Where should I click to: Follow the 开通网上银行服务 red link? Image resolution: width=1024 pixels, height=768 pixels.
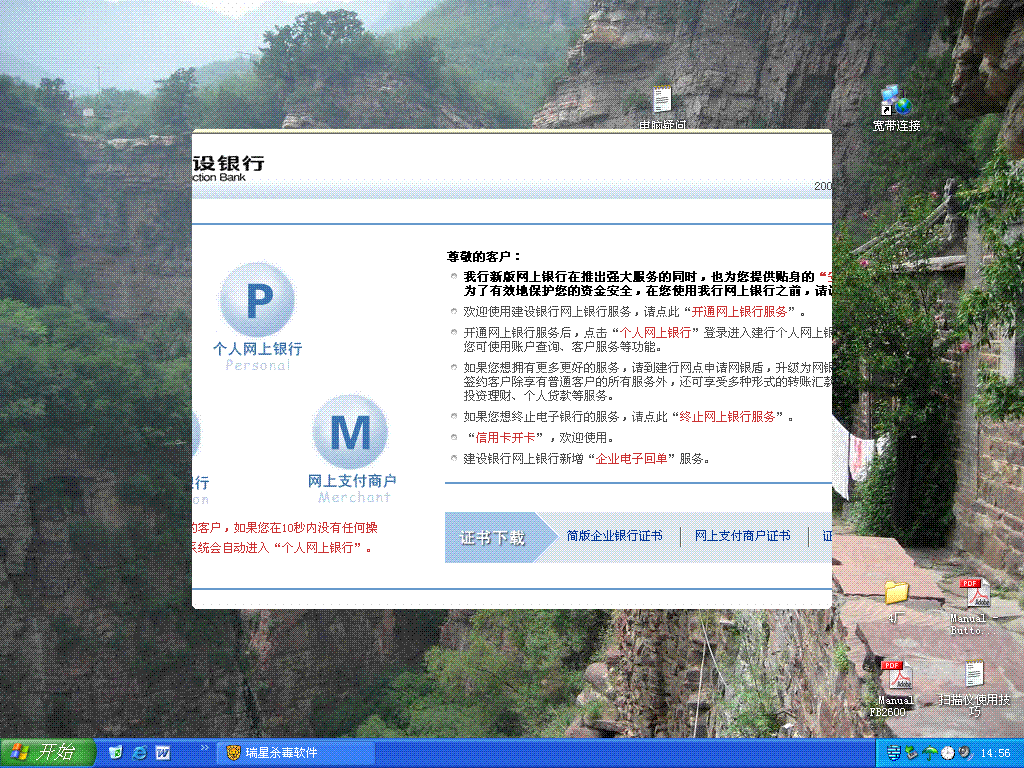(739, 312)
